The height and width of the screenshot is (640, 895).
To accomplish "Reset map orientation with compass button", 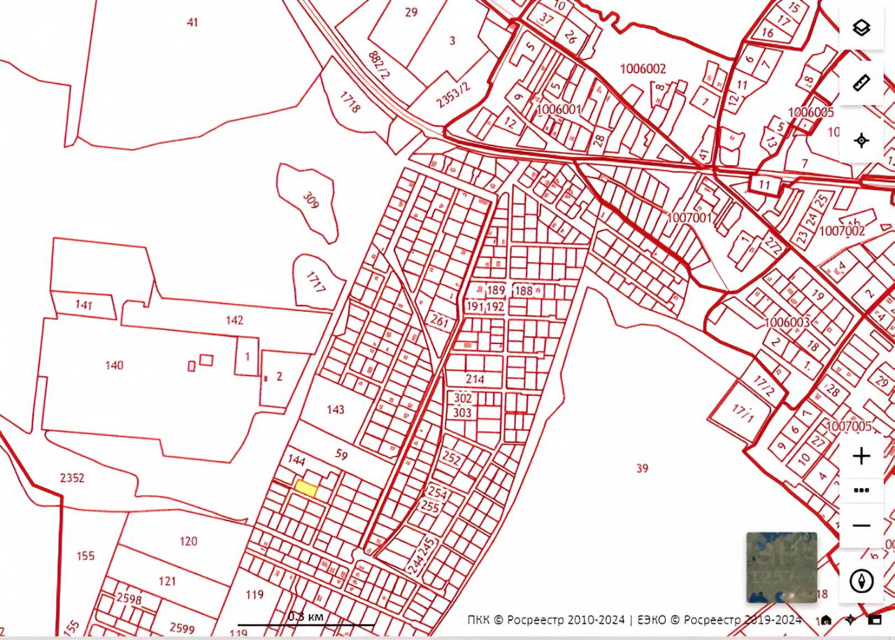I will [x=861, y=581].
